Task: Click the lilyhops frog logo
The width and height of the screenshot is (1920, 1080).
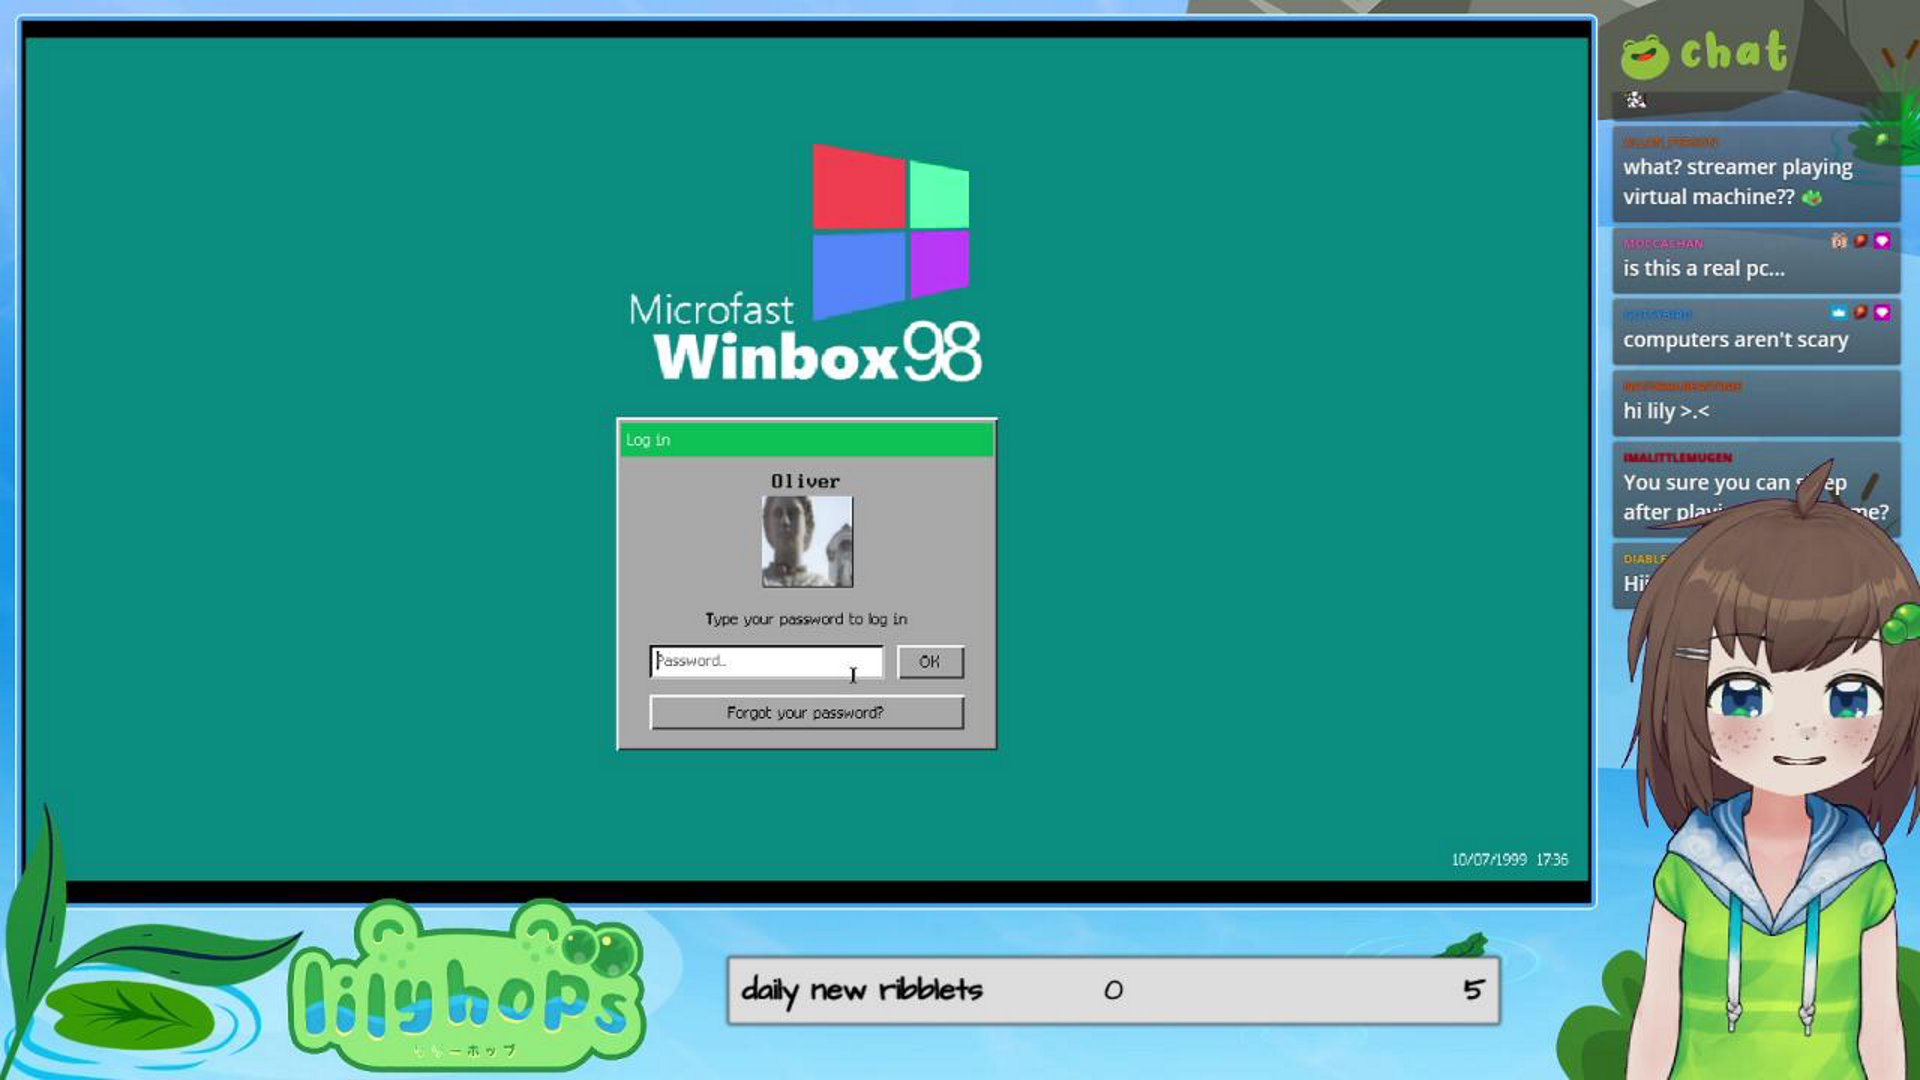Action: point(465,985)
